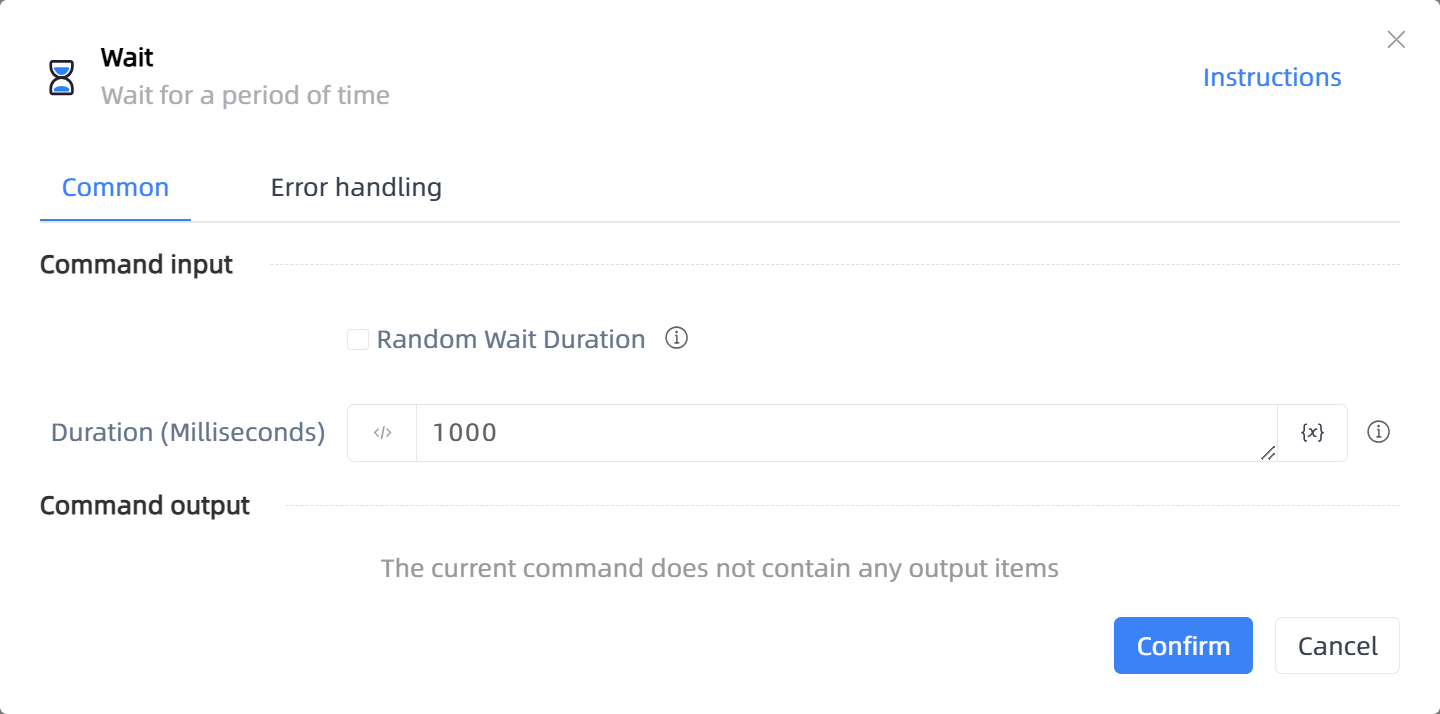Switch to the Common tab
1440x714 pixels.
pos(115,187)
